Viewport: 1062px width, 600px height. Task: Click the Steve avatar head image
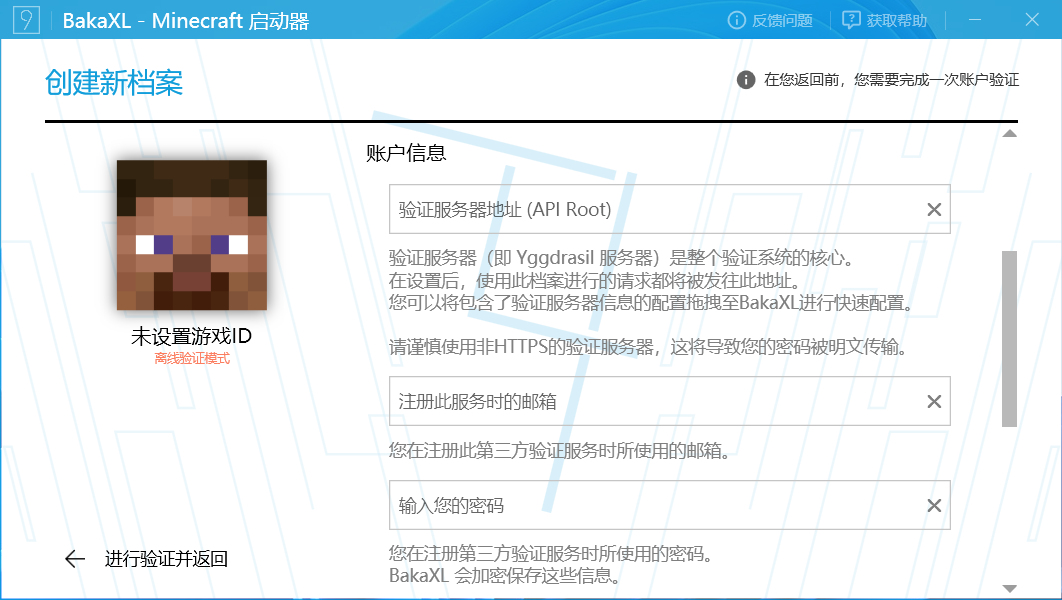[x=192, y=235]
